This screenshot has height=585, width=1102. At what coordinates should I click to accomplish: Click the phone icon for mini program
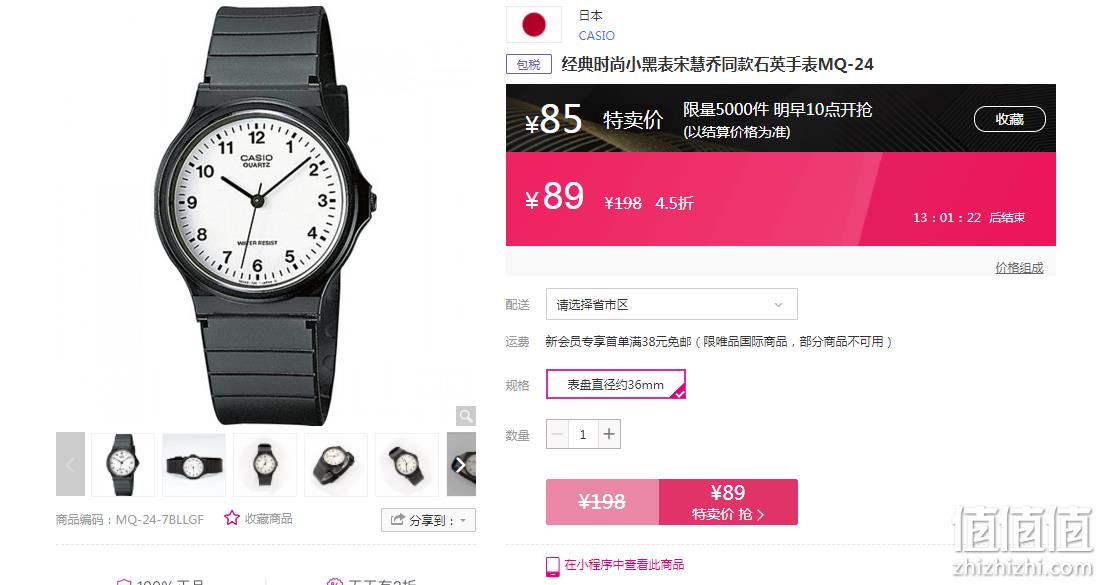[x=553, y=566]
